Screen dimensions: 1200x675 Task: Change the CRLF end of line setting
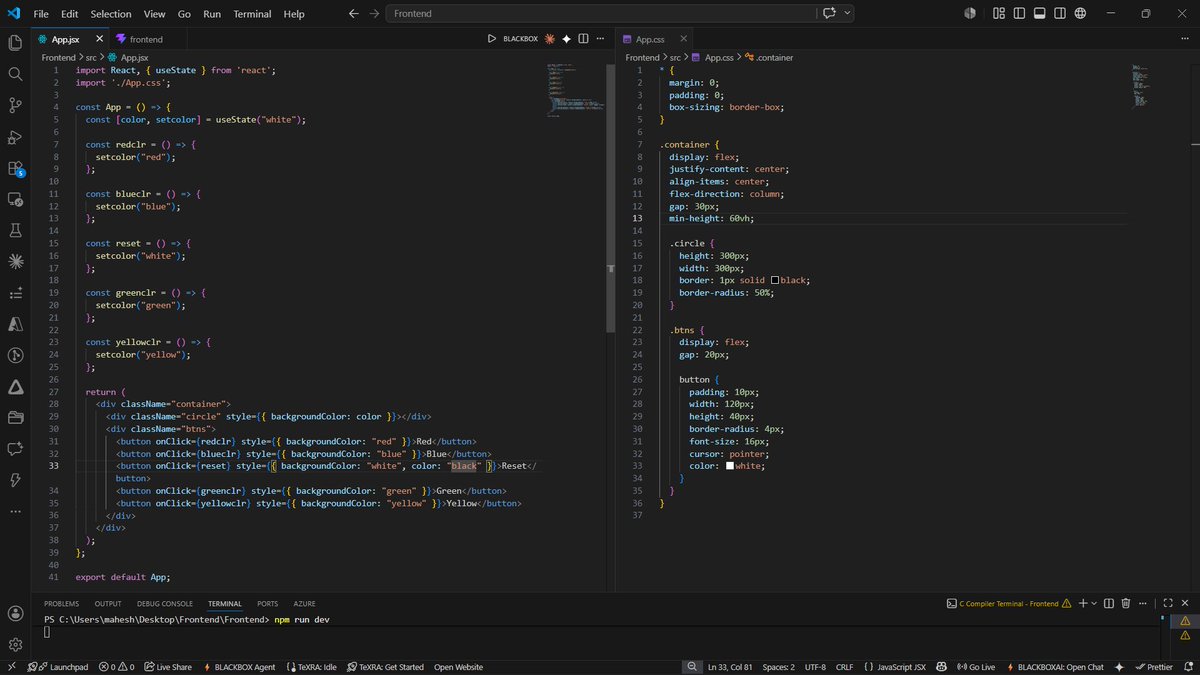(844, 667)
